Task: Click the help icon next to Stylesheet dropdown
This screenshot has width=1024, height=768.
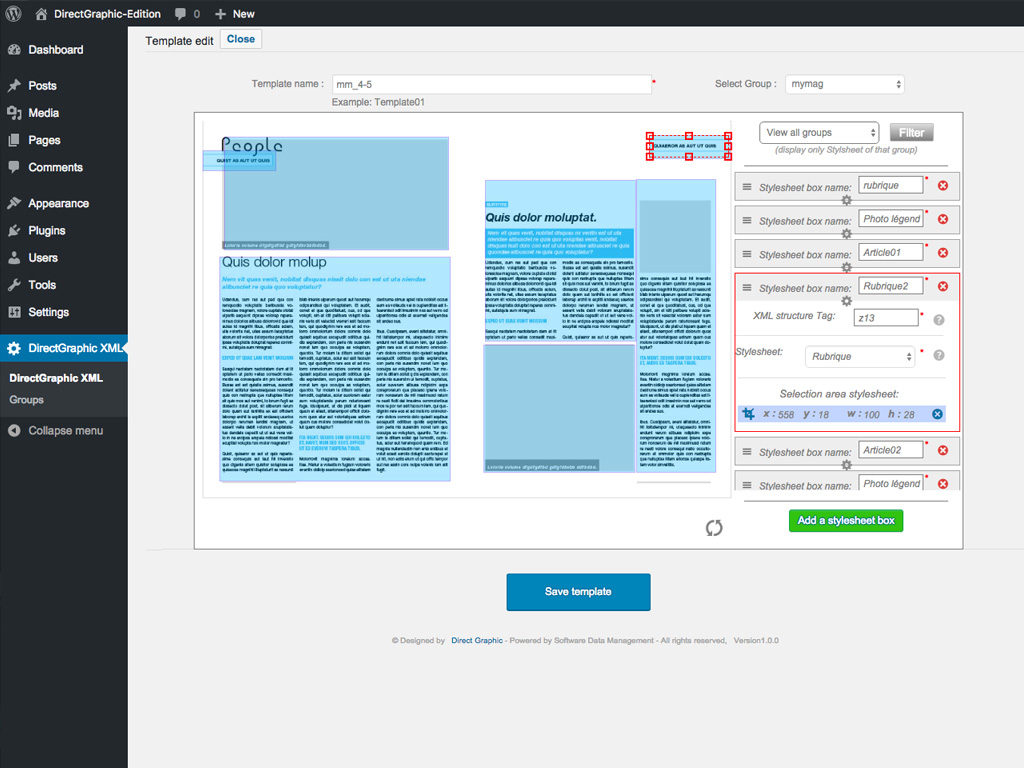Action: click(x=939, y=356)
